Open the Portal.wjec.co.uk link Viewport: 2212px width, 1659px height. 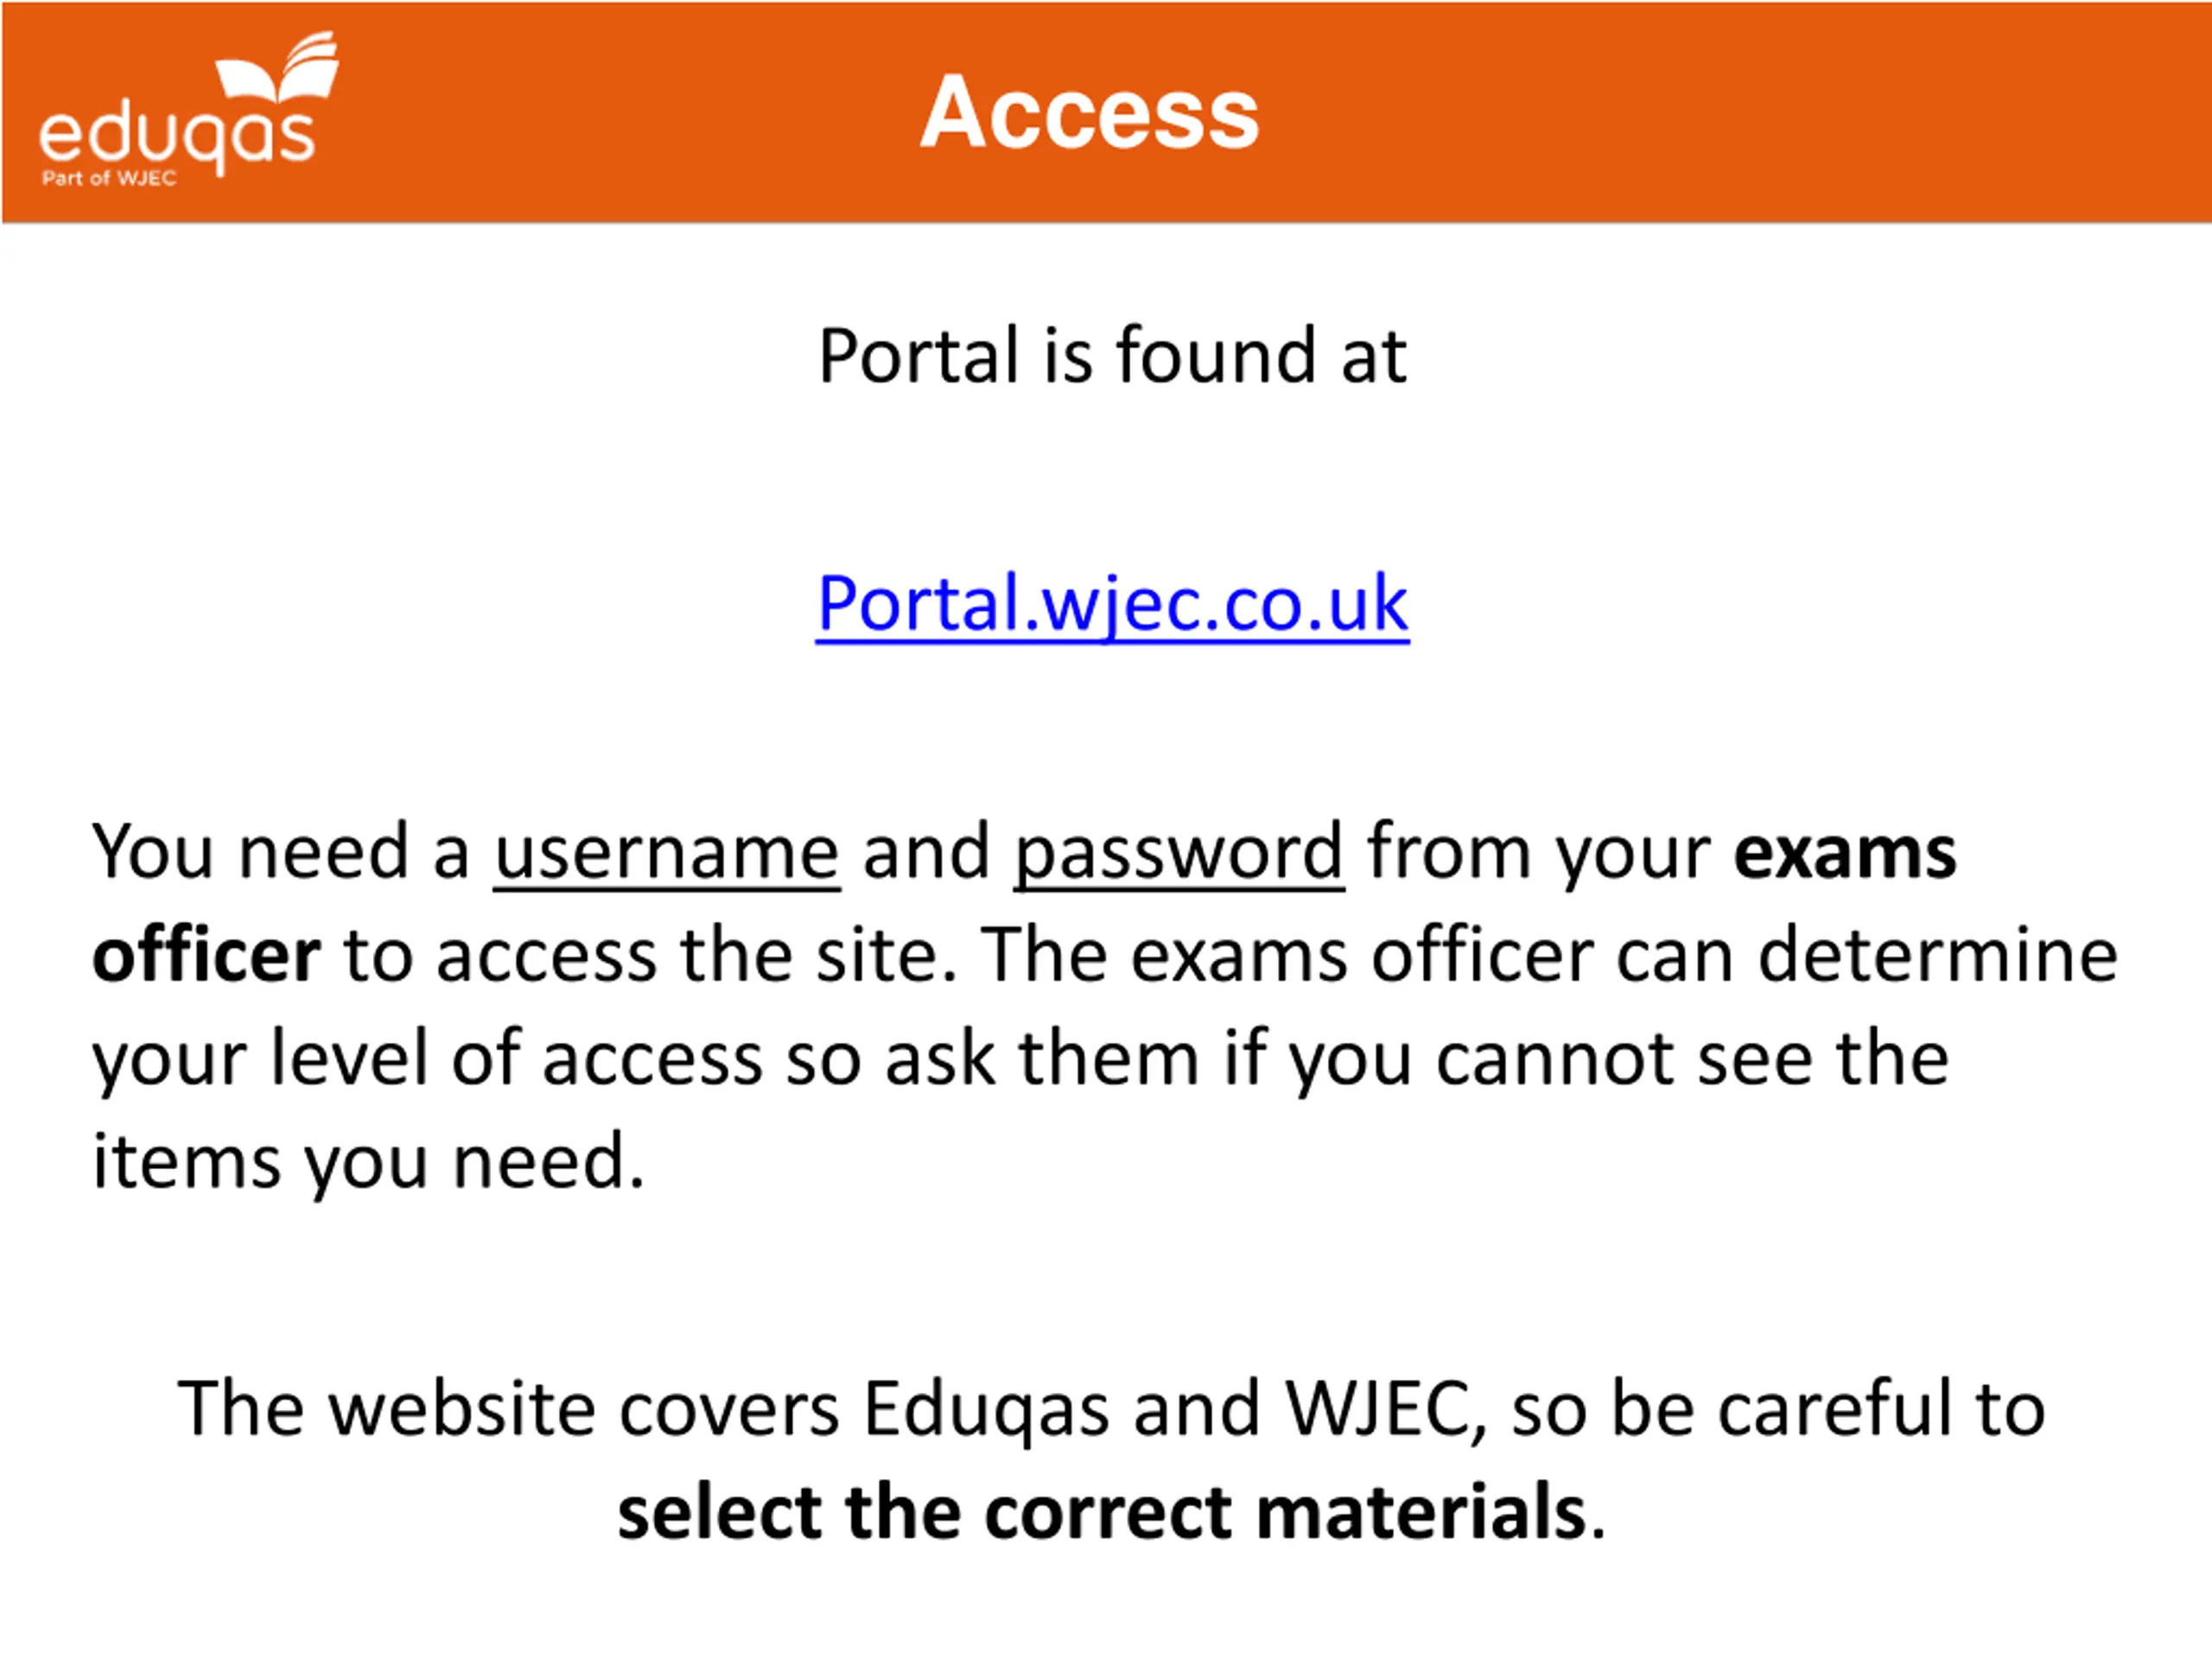coord(1112,606)
